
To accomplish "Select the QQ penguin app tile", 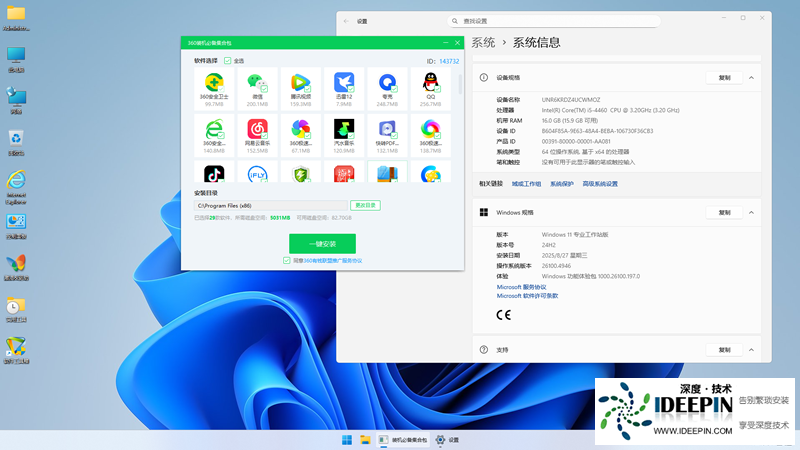I will pyautogui.click(x=431, y=89).
